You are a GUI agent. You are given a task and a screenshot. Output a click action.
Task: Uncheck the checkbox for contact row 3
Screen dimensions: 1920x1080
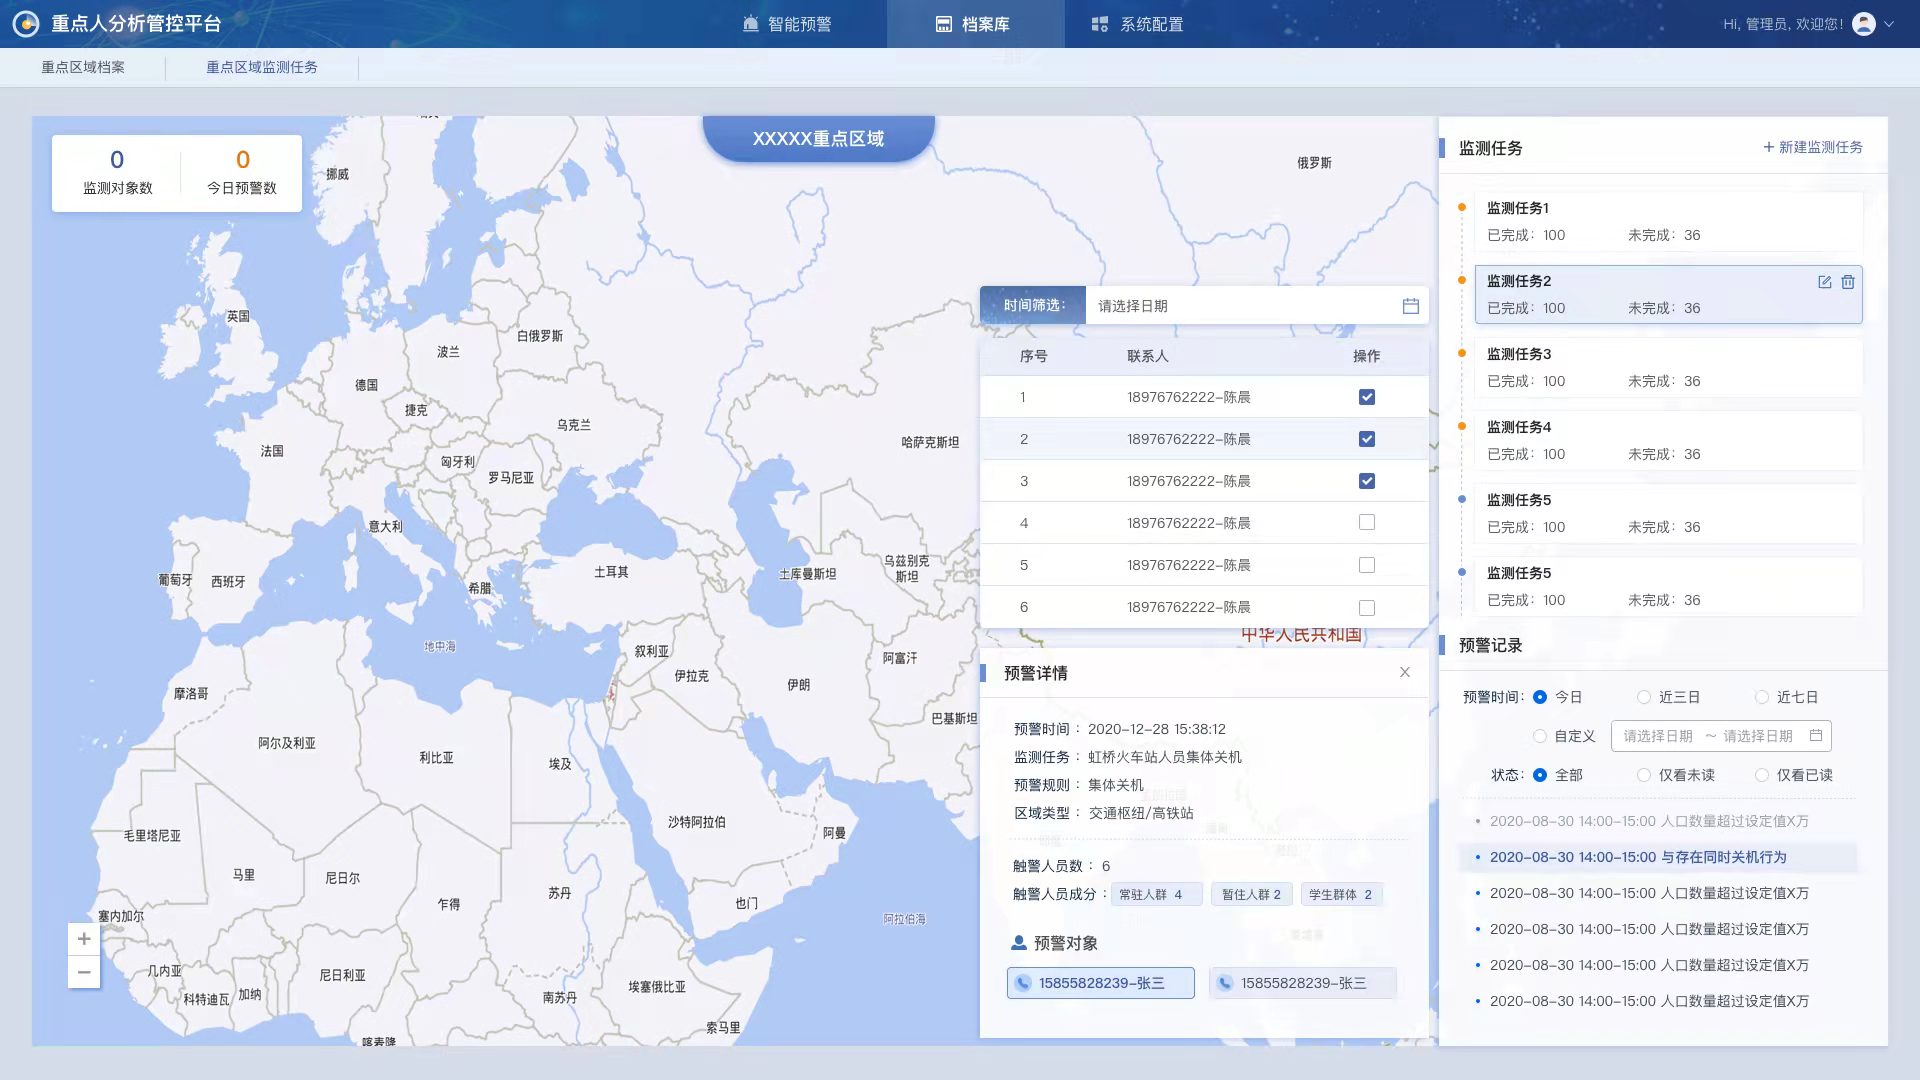click(1367, 481)
